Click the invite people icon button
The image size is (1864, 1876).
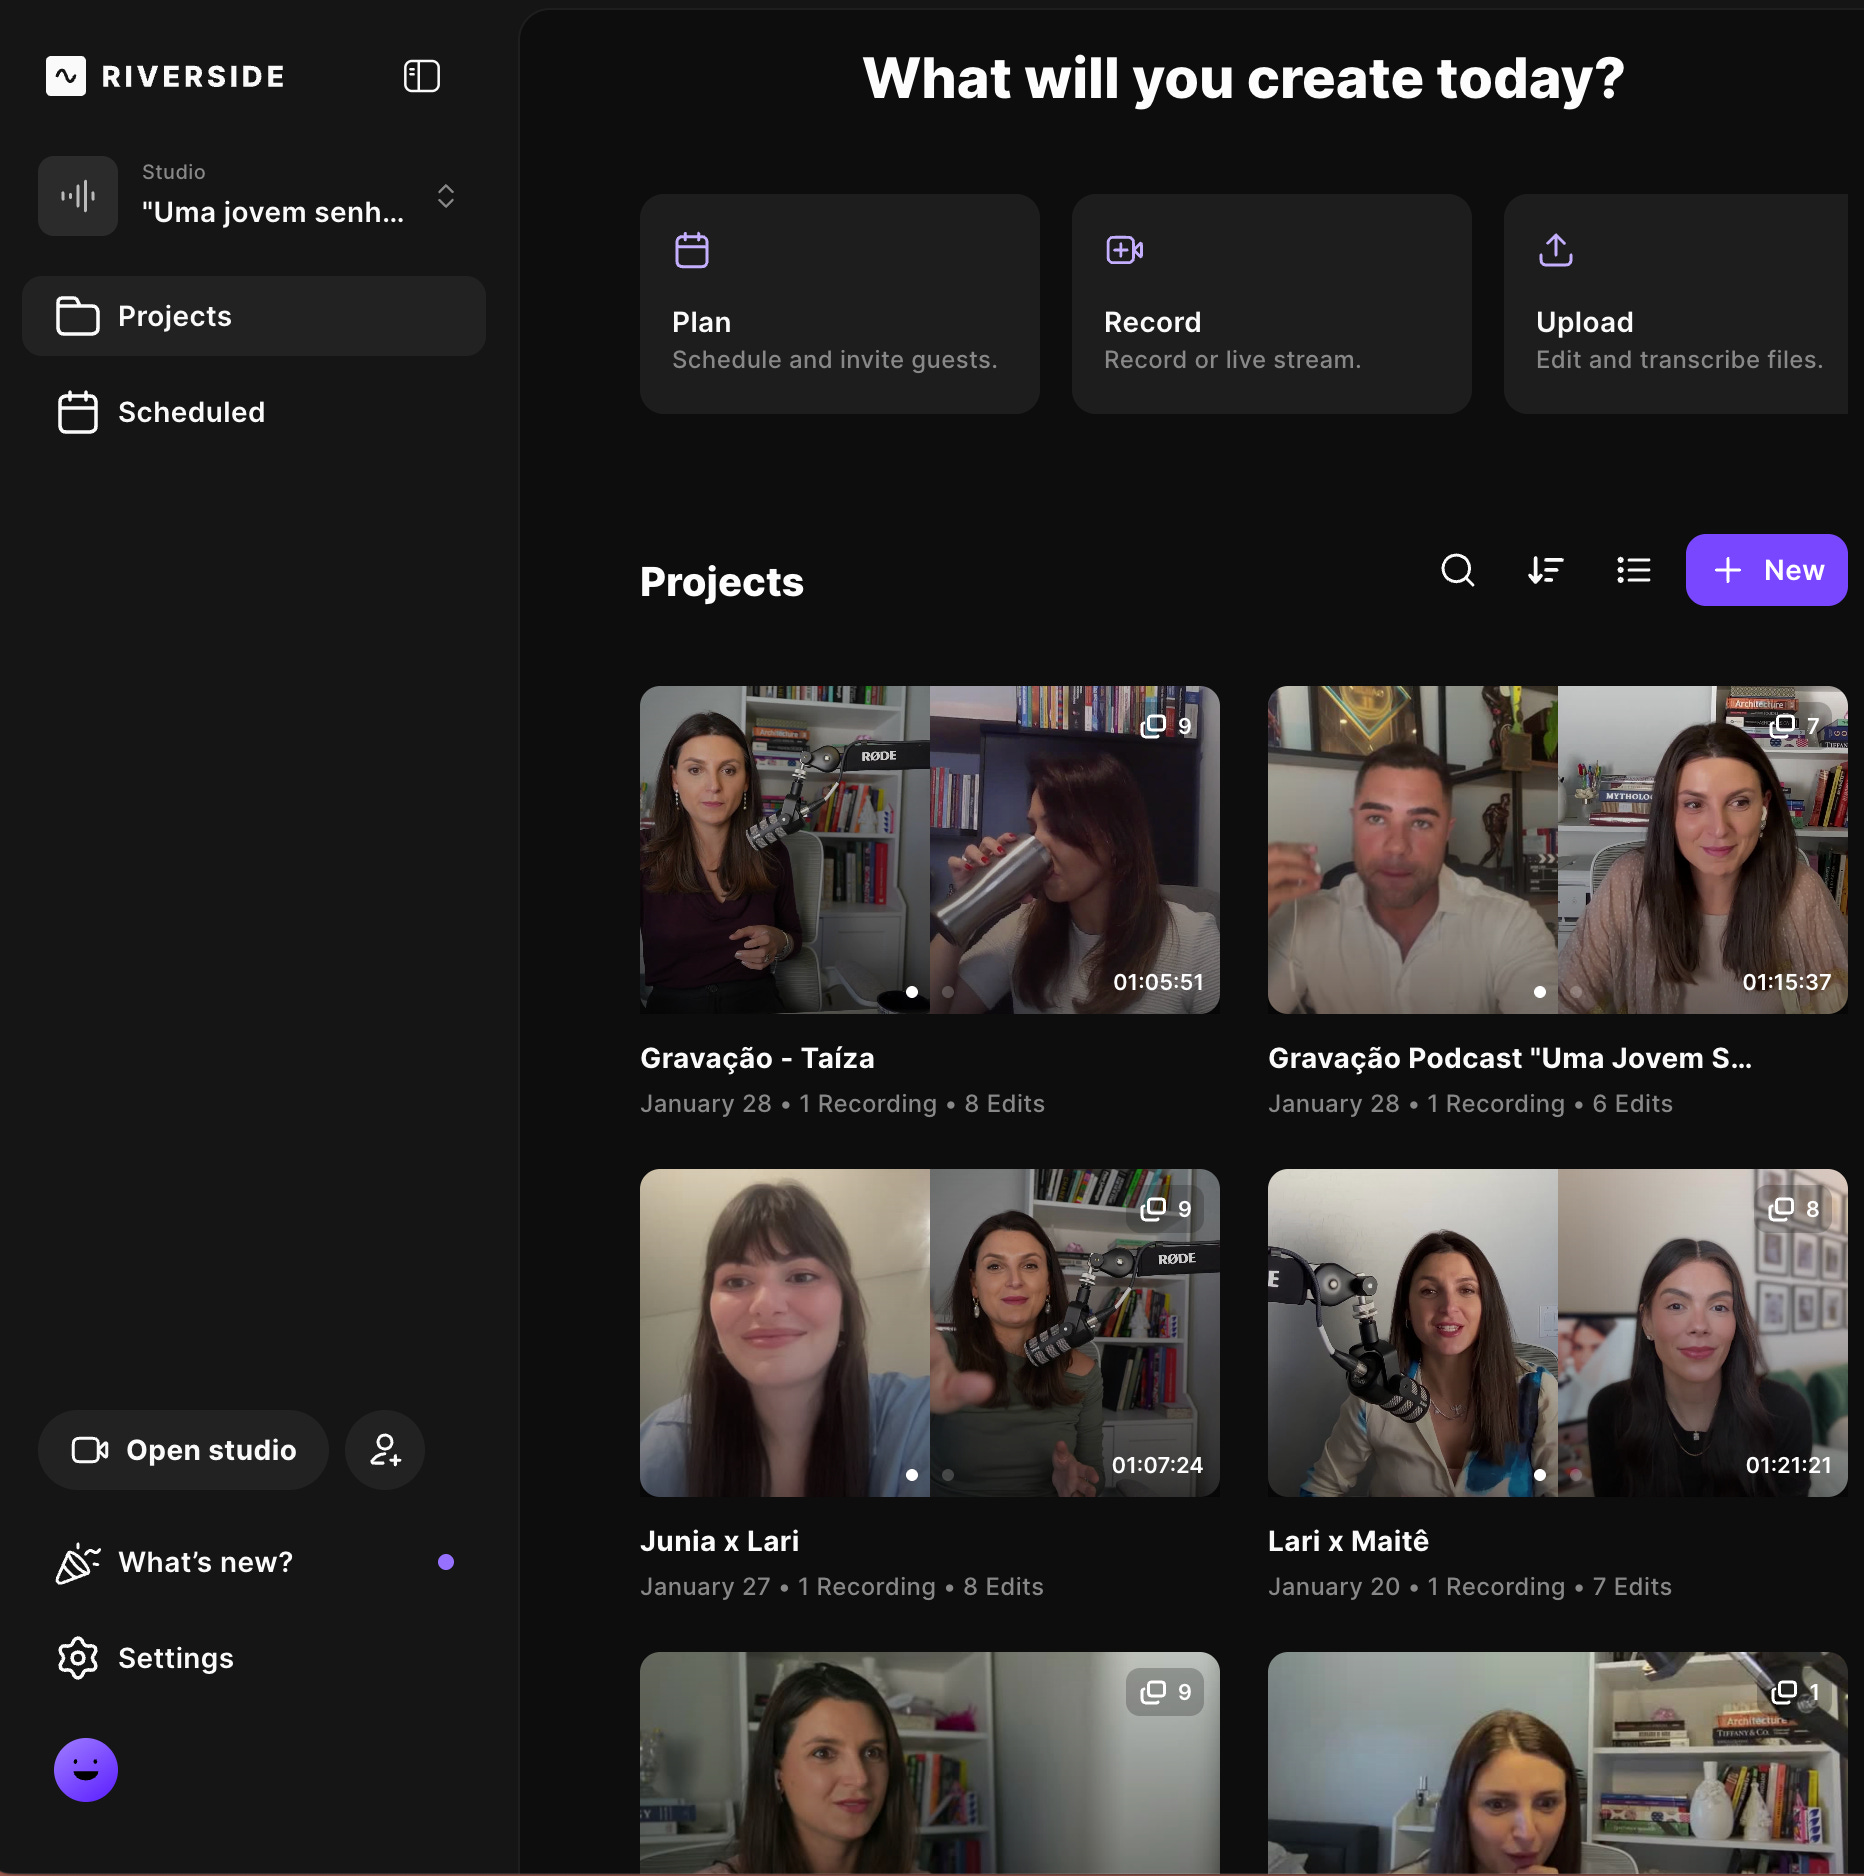coord(385,1450)
